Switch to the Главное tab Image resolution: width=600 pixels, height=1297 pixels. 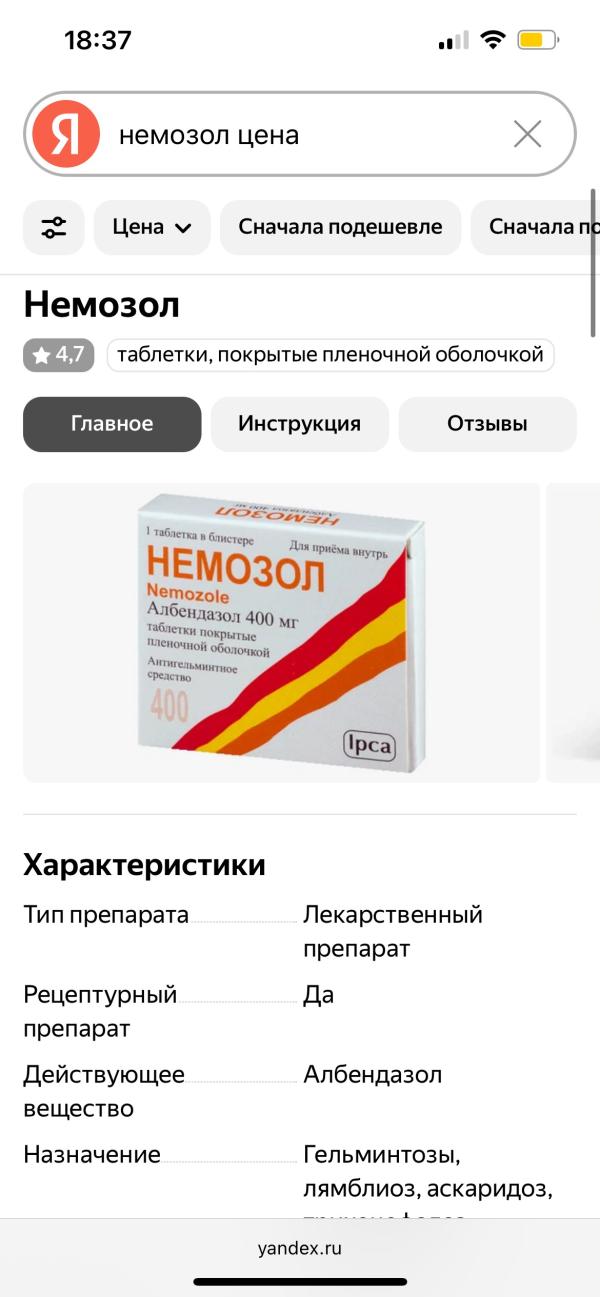pyautogui.click(x=112, y=424)
